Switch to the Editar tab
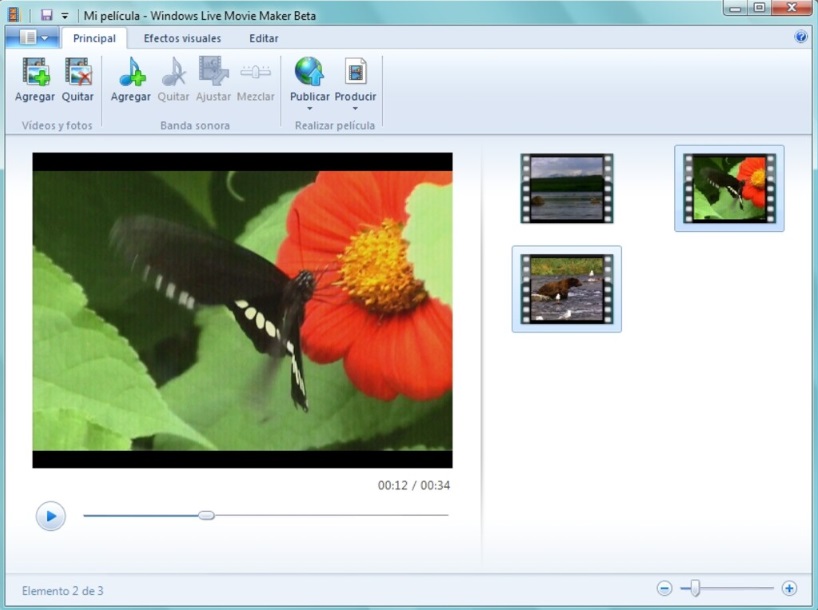This screenshot has height=610, width=818. (264, 38)
